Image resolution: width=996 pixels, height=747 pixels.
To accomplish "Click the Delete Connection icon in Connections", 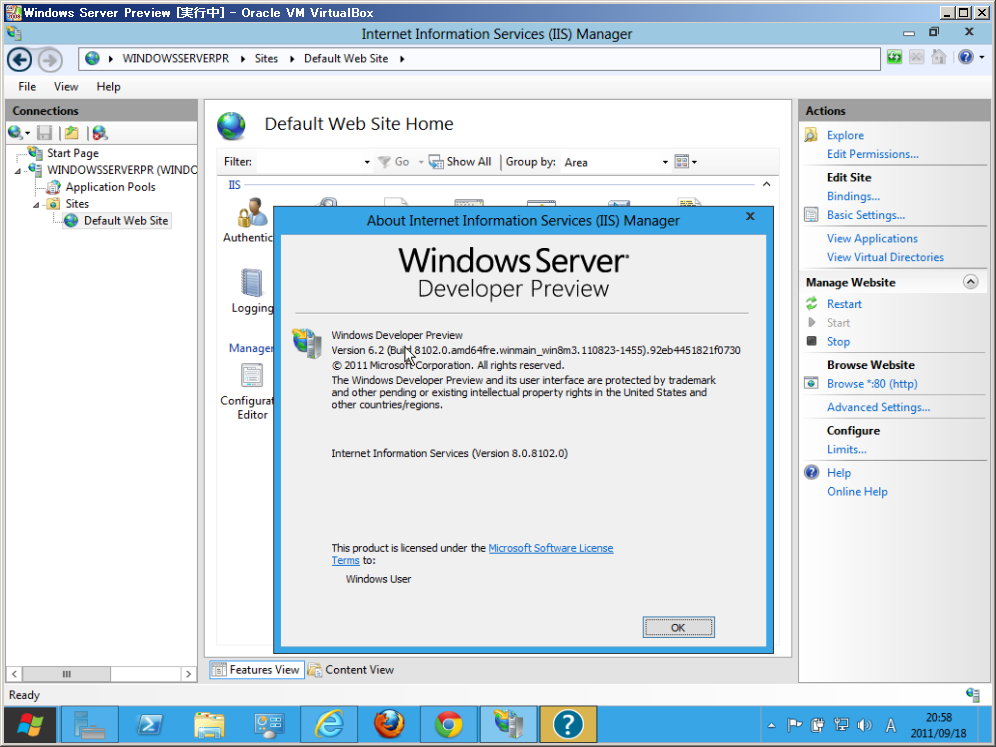I will click(99, 132).
